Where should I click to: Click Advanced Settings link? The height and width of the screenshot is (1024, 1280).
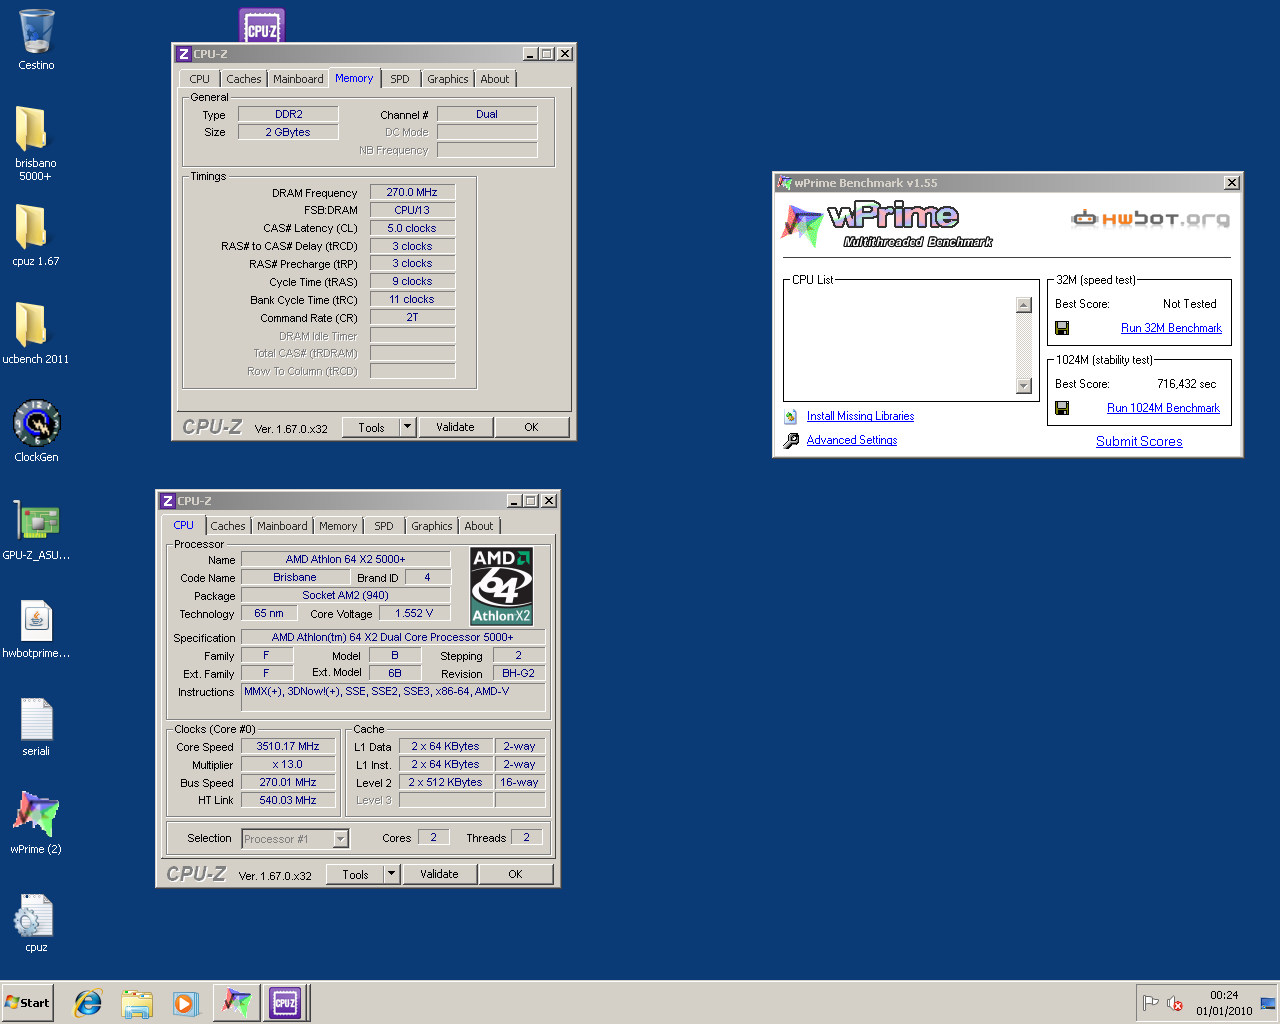pos(852,440)
